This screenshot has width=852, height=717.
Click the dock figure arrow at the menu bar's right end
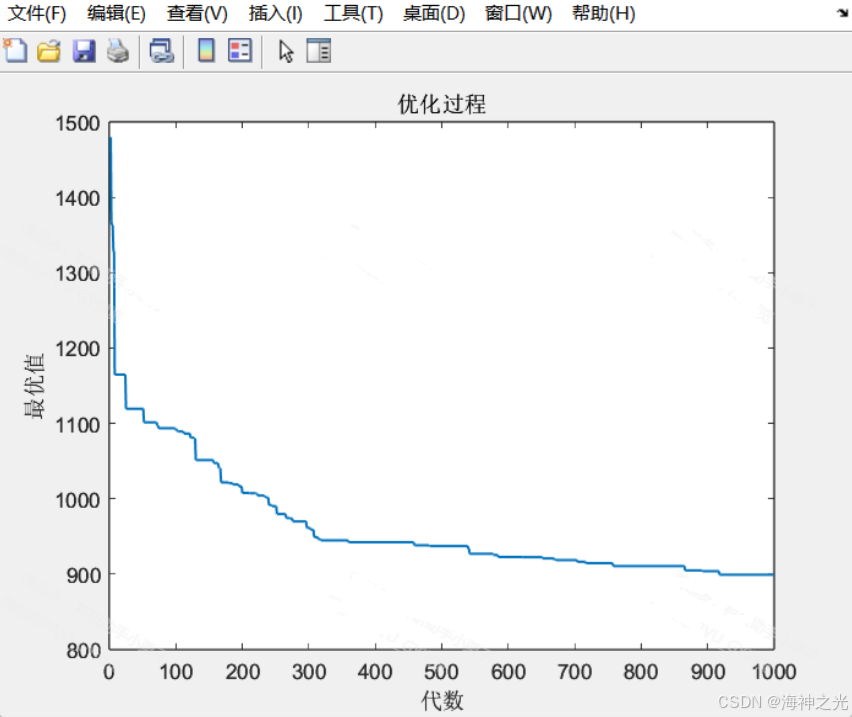(843, 13)
